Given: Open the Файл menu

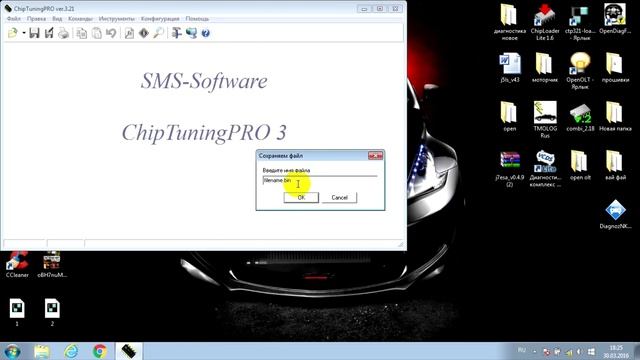Looking at the screenshot, I should pyautogui.click(x=13, y=19).
